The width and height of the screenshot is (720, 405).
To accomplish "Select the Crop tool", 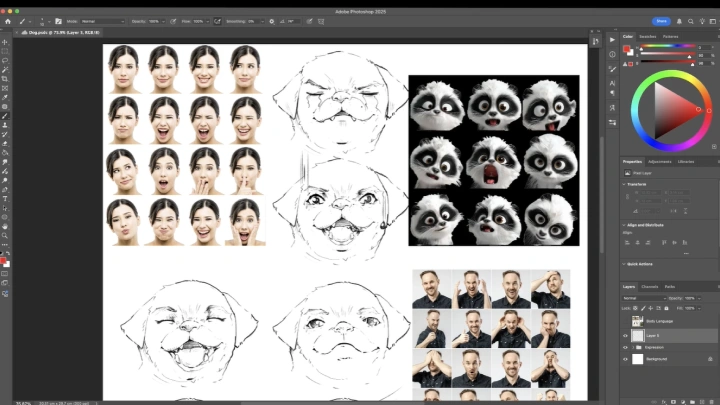I will (5, 79).
